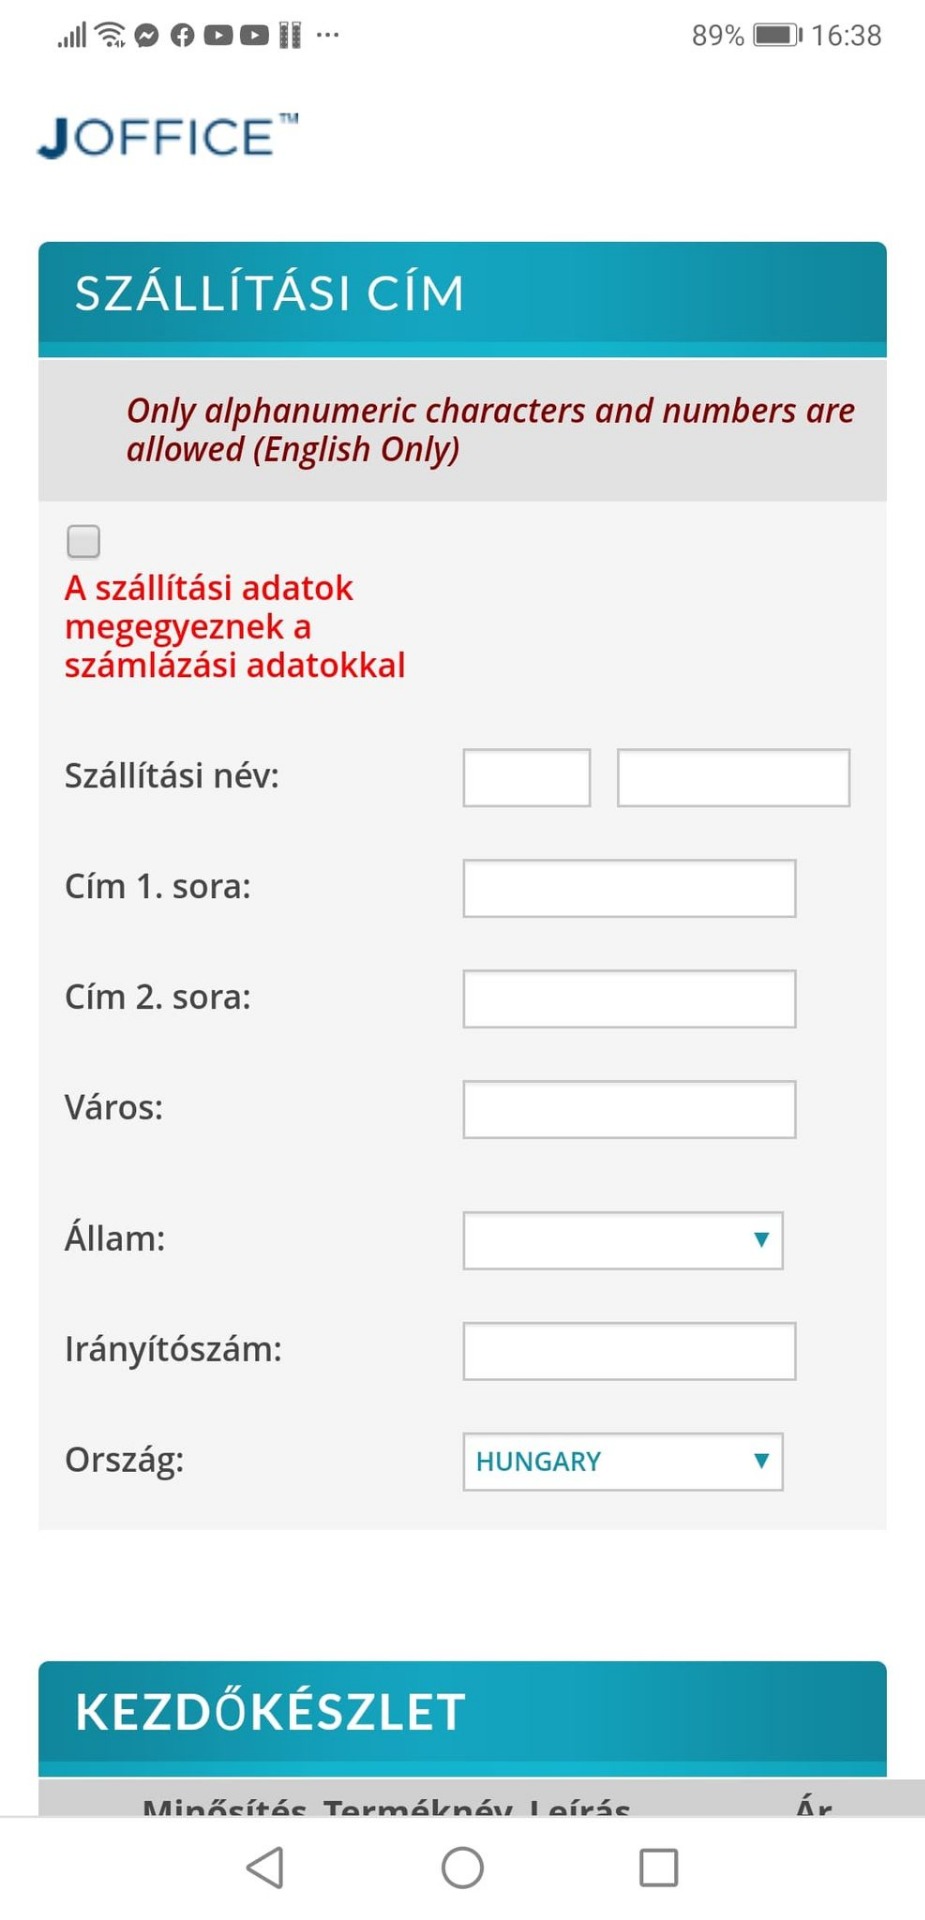Focus the second Szállítási név field

pos(733,777)
